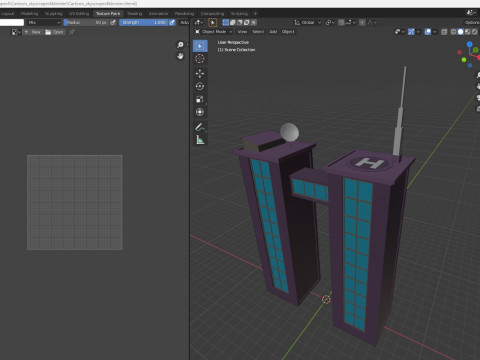Click the red negative X gizmo dot

(x=459, y=52)
